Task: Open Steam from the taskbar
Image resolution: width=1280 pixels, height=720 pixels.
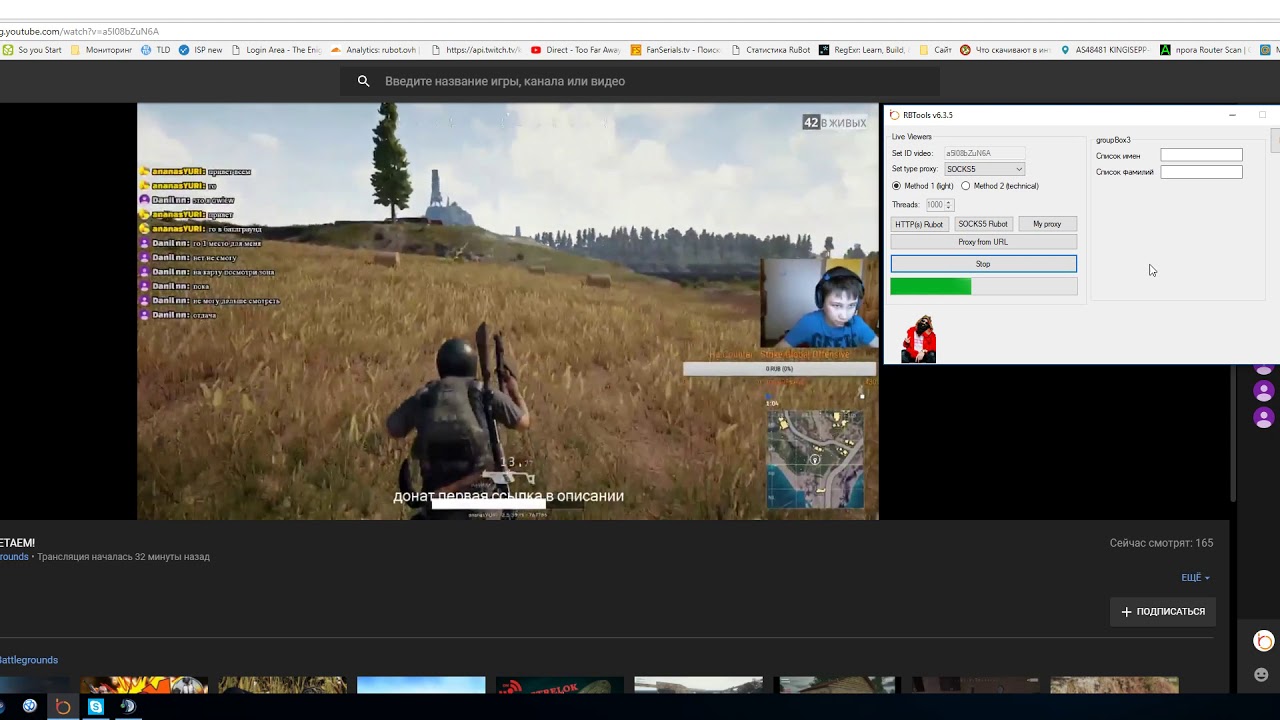Action: (128, 706)
